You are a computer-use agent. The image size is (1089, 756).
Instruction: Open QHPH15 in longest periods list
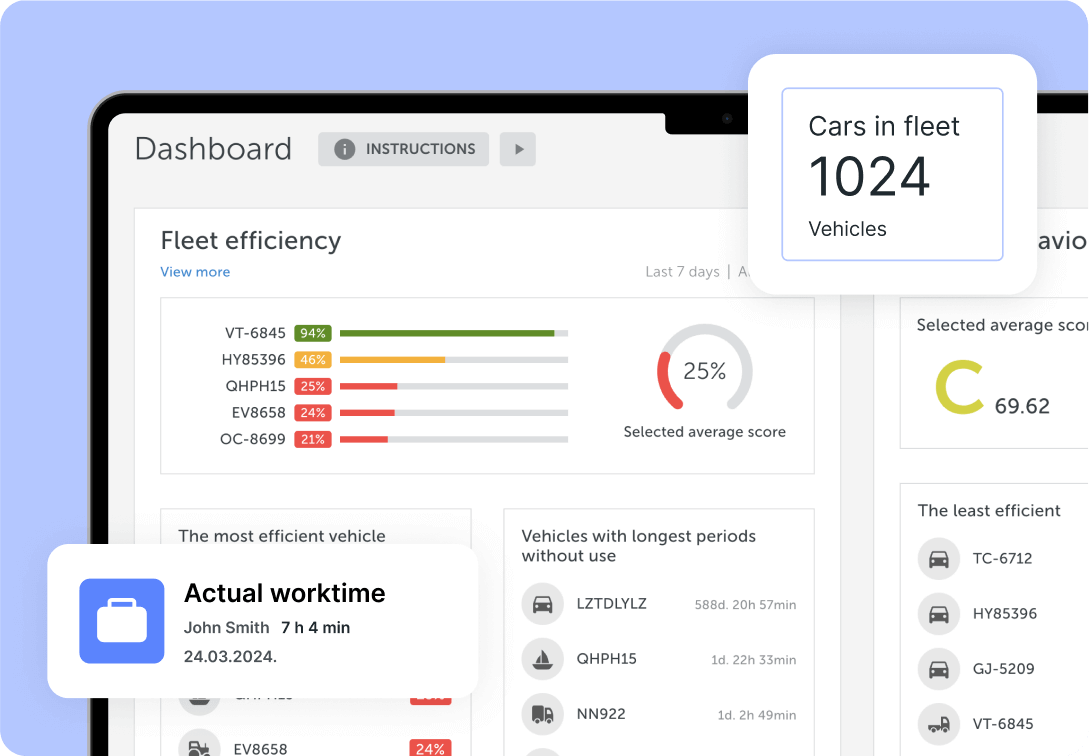click(x=606, y=659)
